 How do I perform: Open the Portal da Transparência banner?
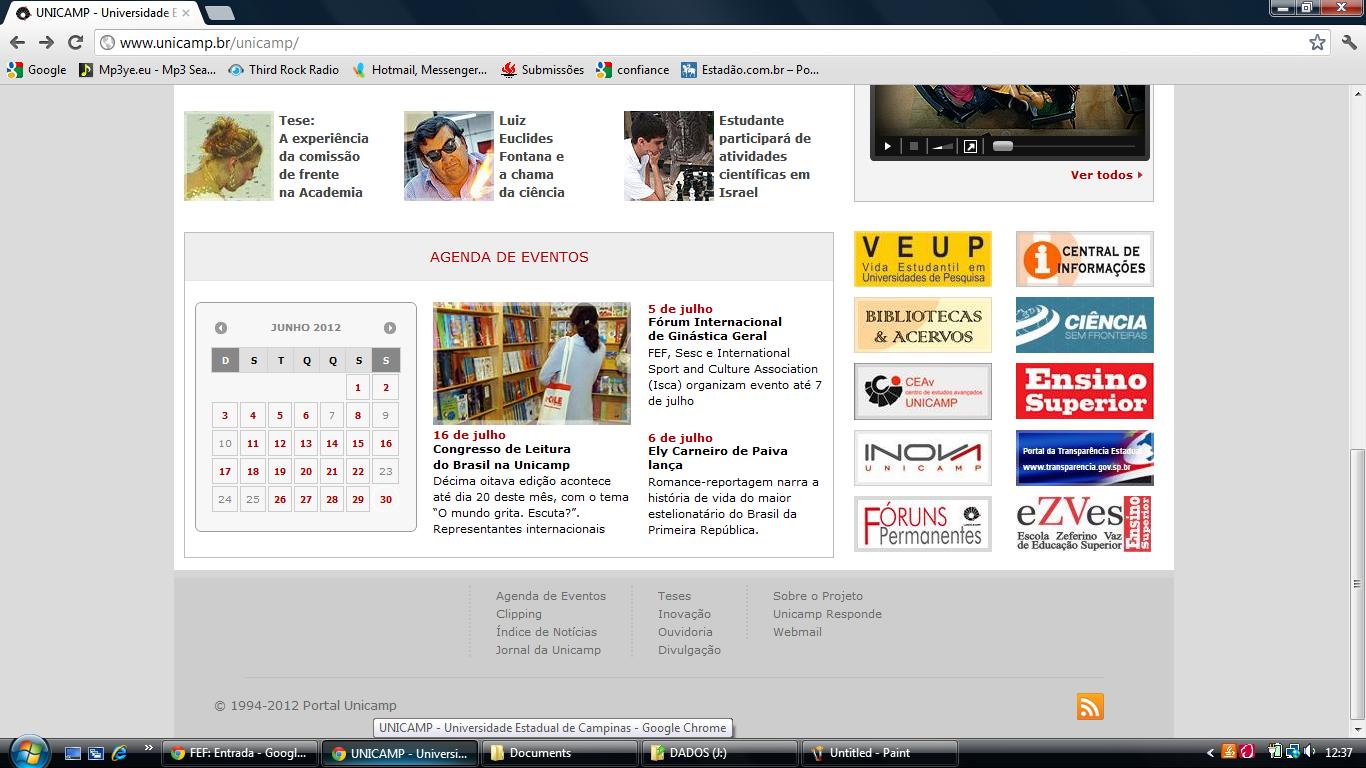1084,458
